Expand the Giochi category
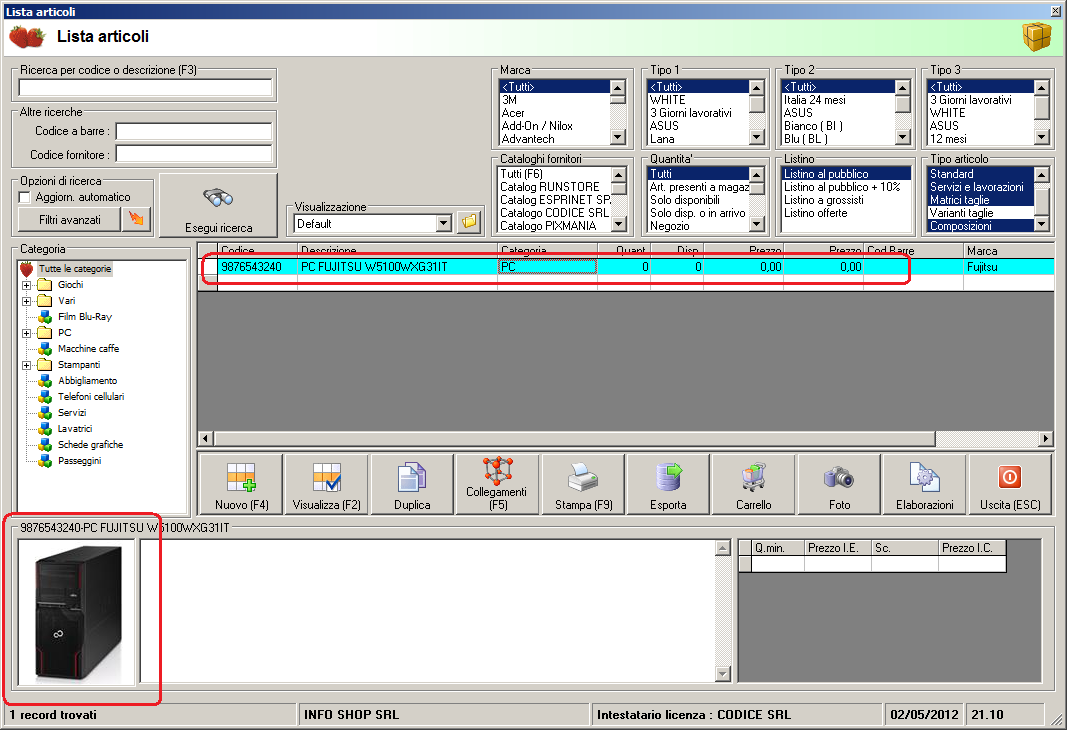The height and width of the screenshot is (730, 1067). tap(27, 285)
